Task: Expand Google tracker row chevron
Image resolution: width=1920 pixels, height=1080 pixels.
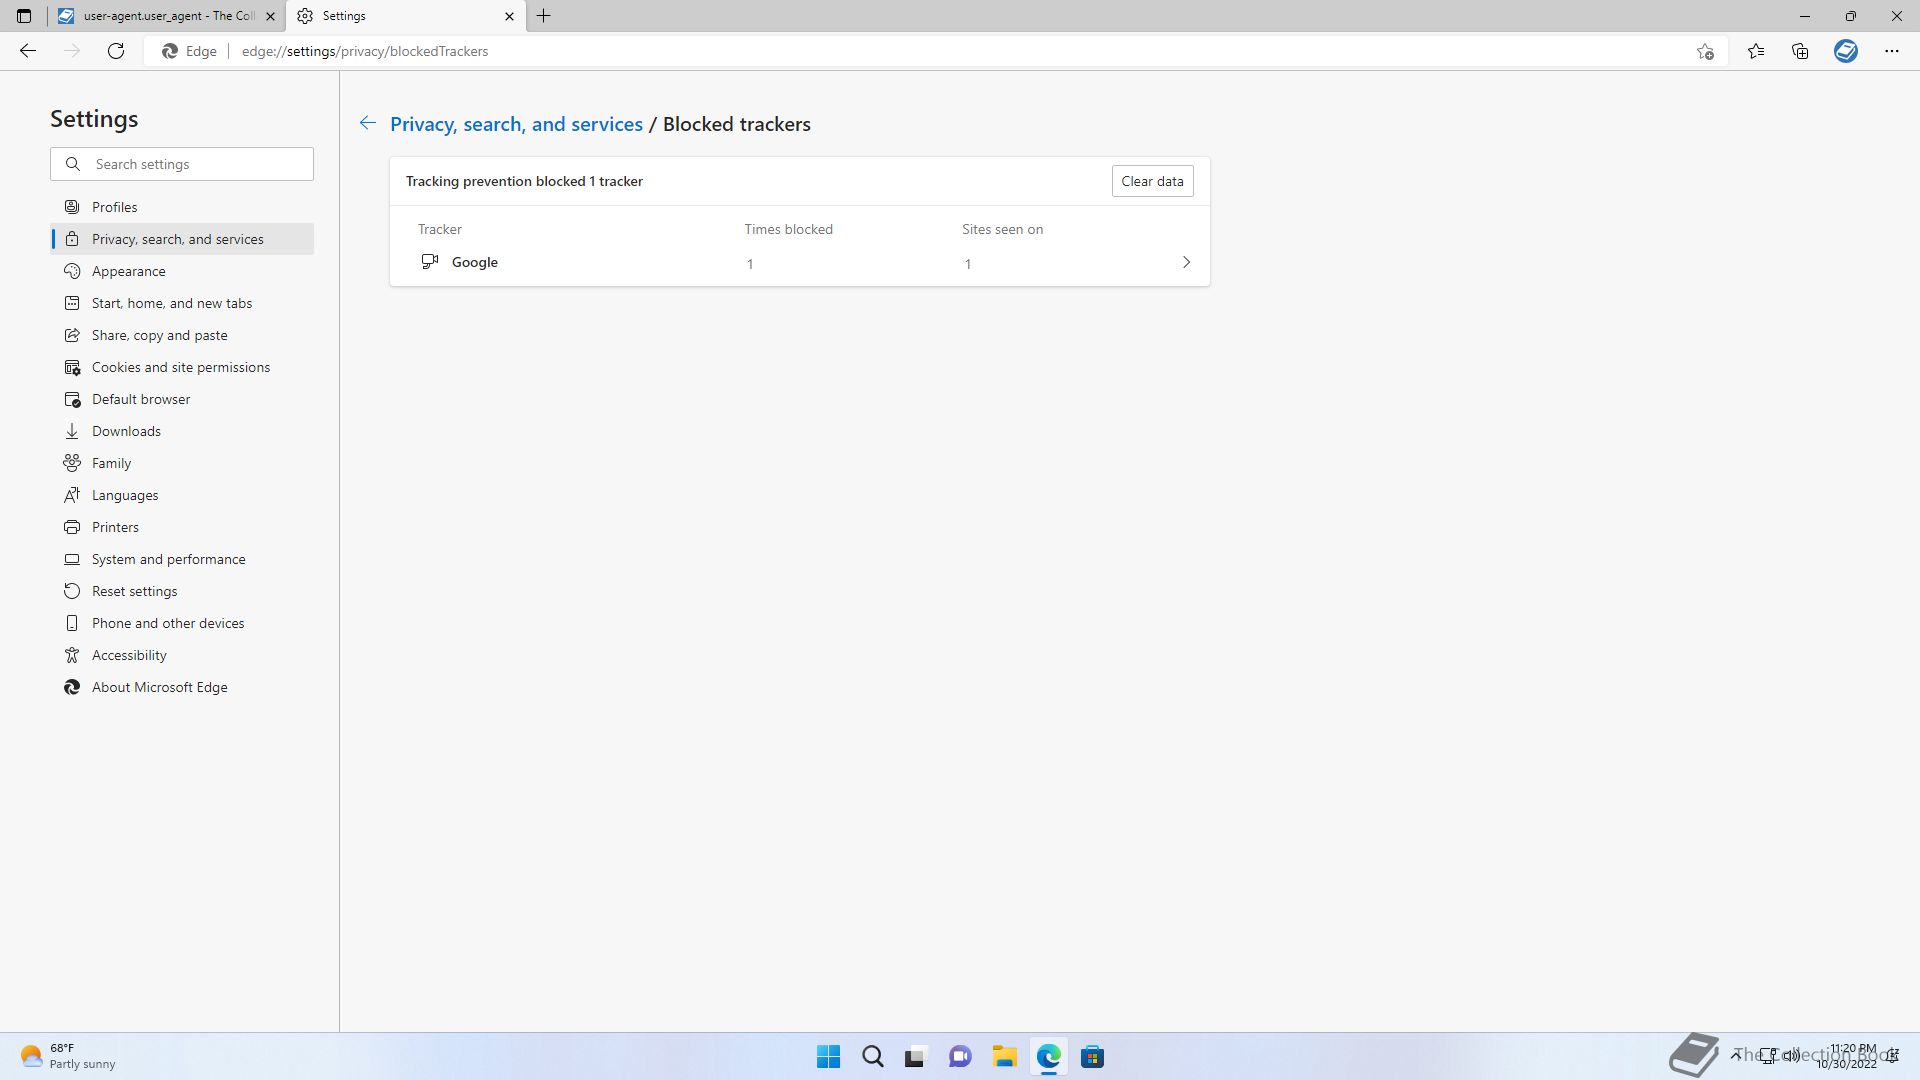Action: click(1186, 262)
